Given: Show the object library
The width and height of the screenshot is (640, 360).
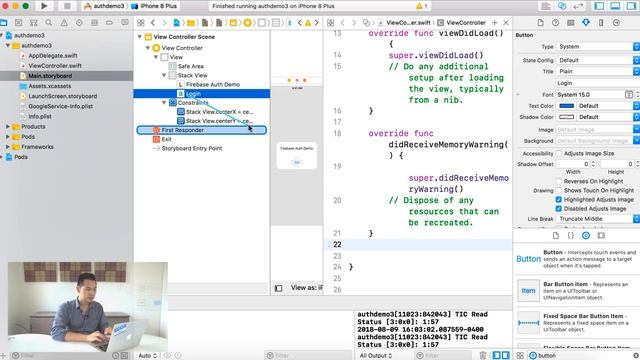Looking at the screenshot, I should (x=586, y=236).
